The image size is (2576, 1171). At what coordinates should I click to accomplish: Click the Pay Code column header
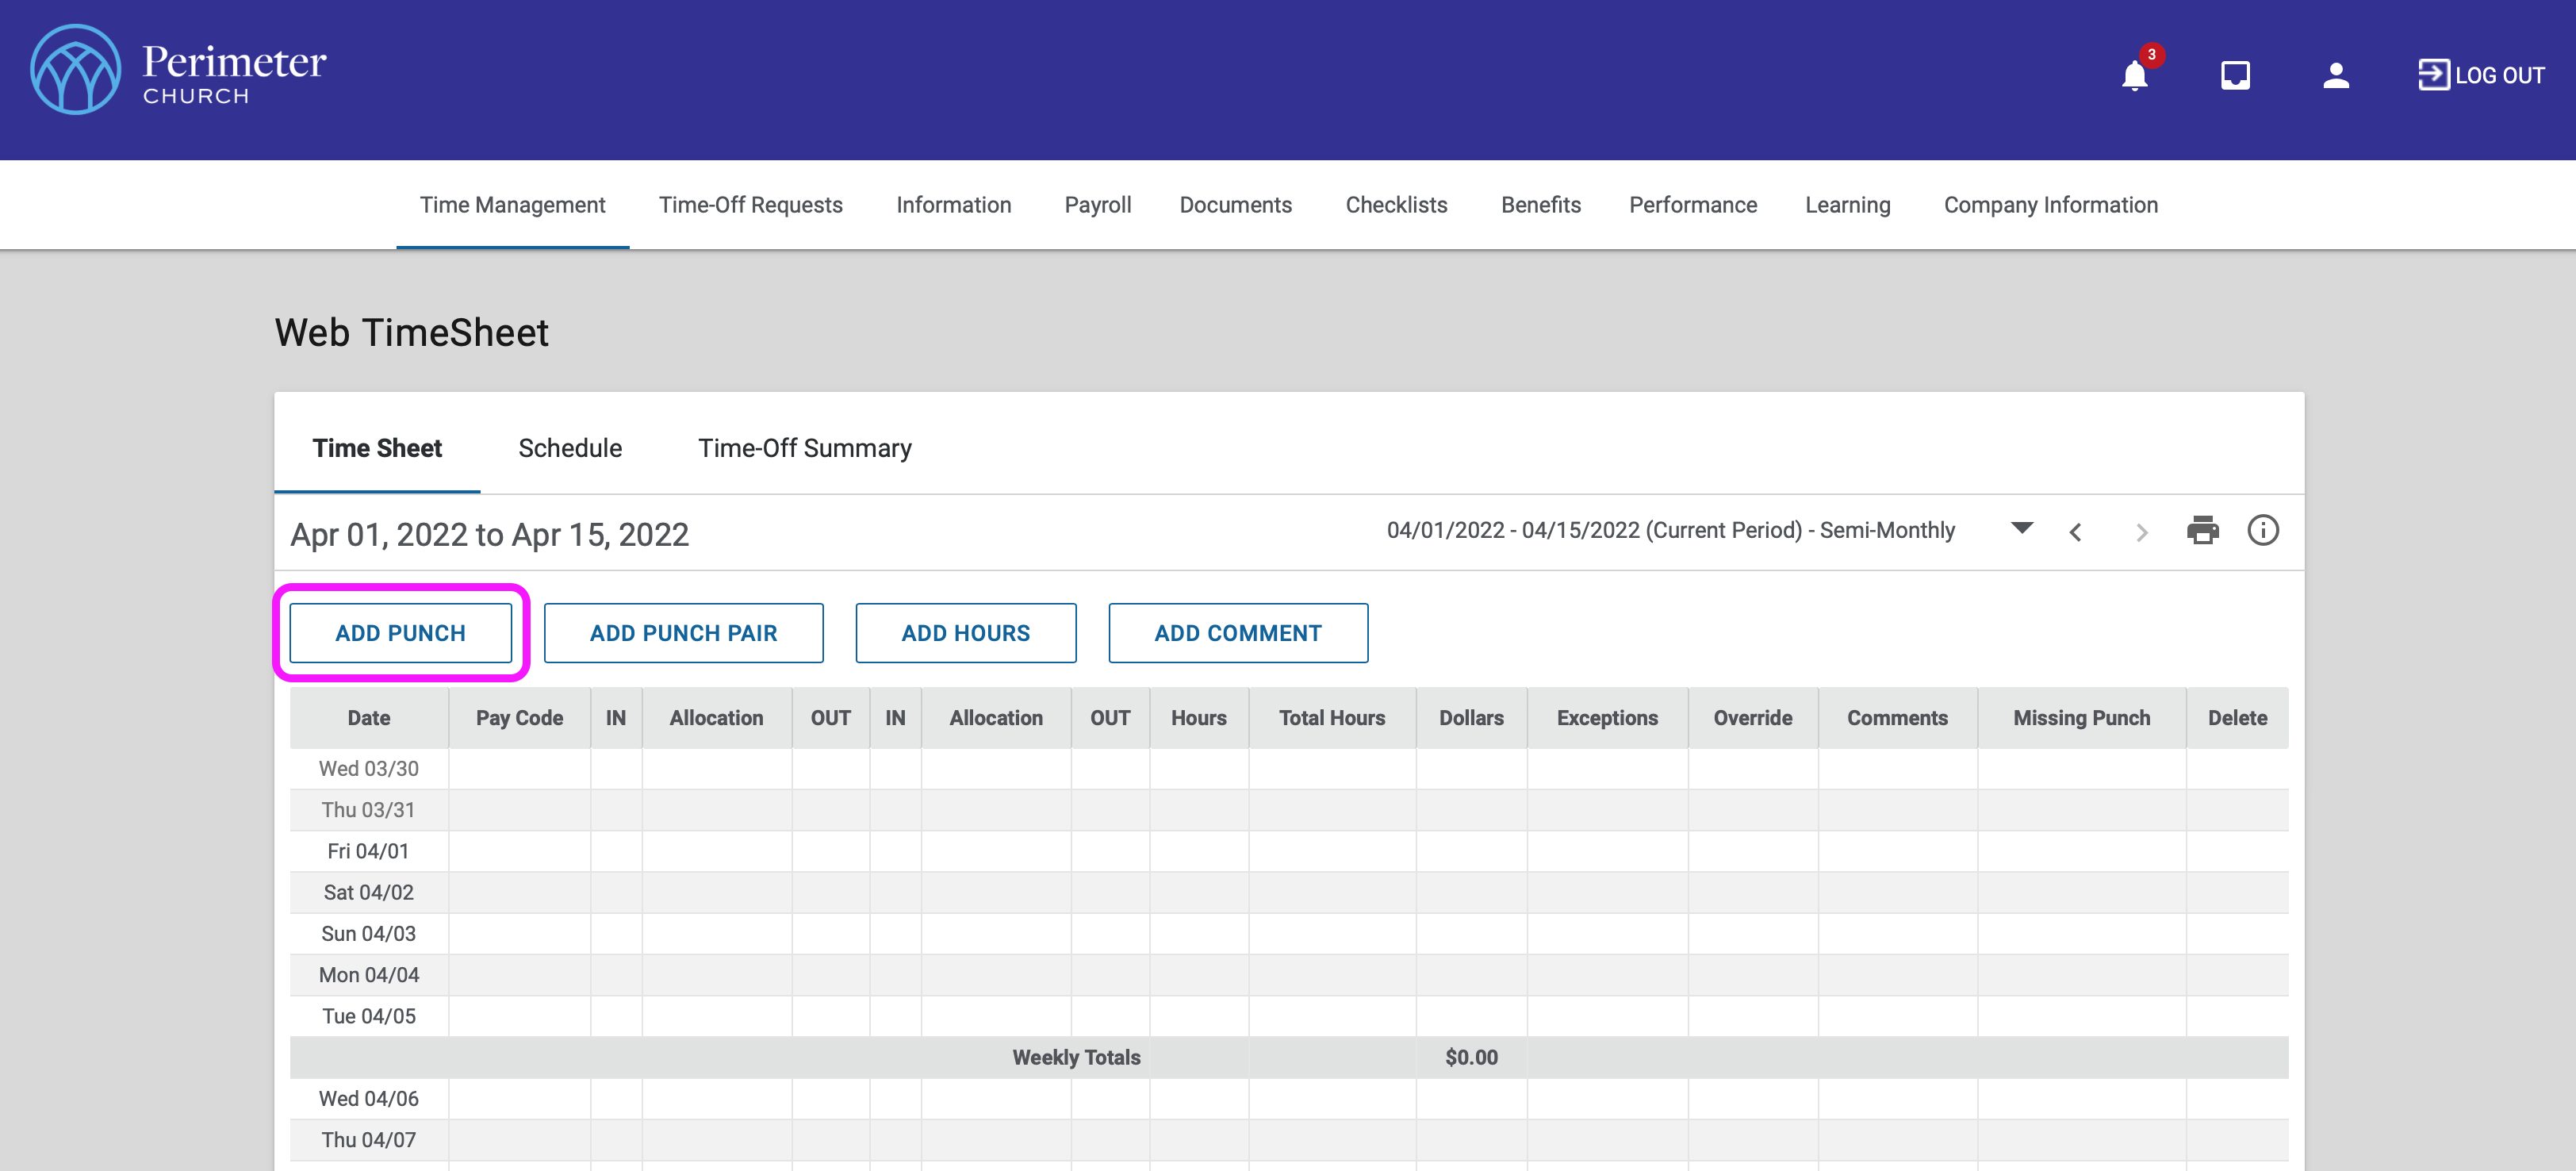pyautogui.click(x=519, y=718)
